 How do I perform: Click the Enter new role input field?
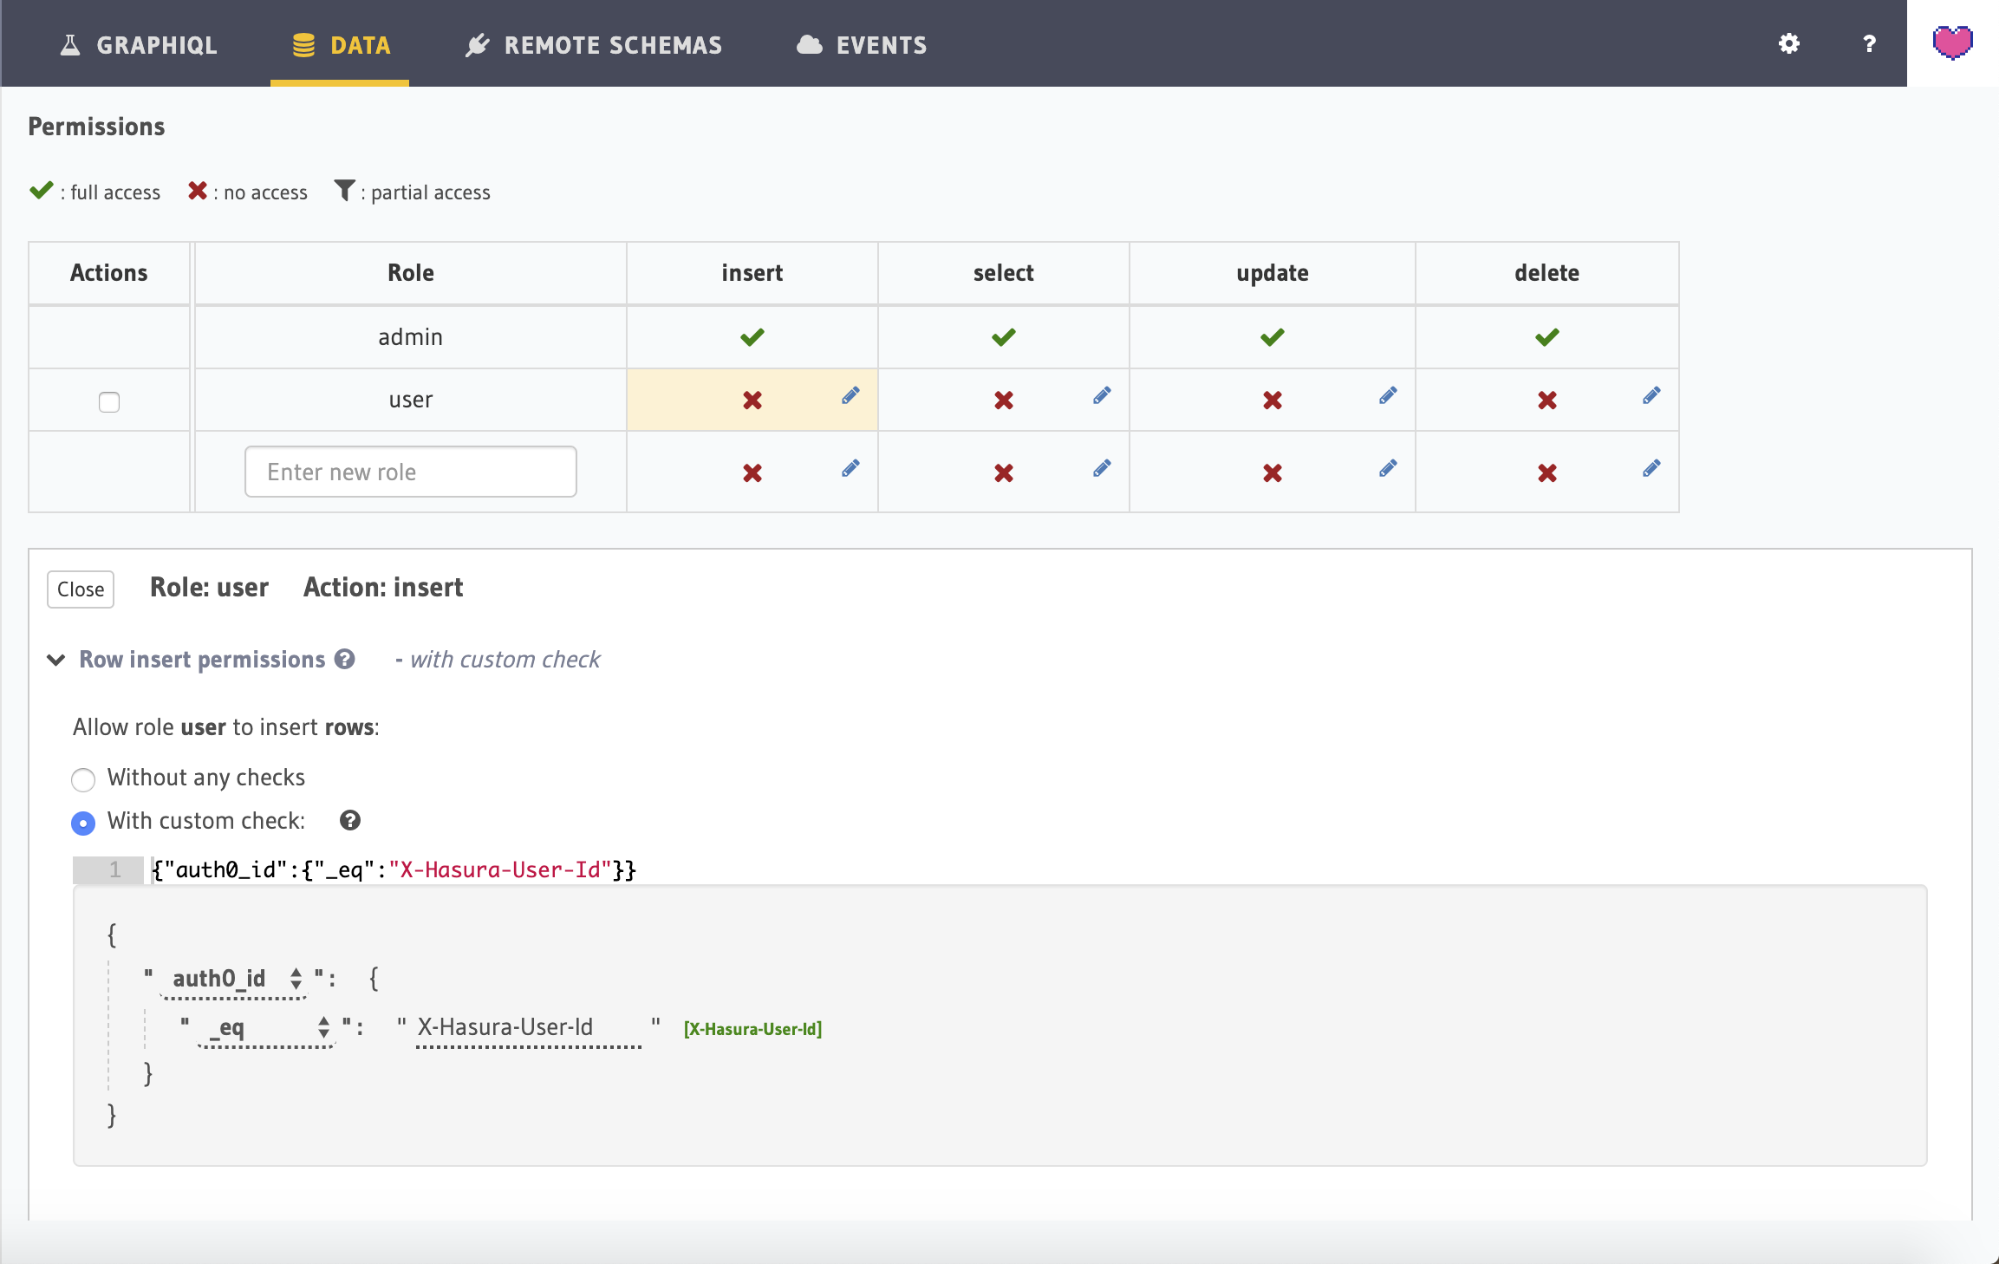tap(409, 470)
